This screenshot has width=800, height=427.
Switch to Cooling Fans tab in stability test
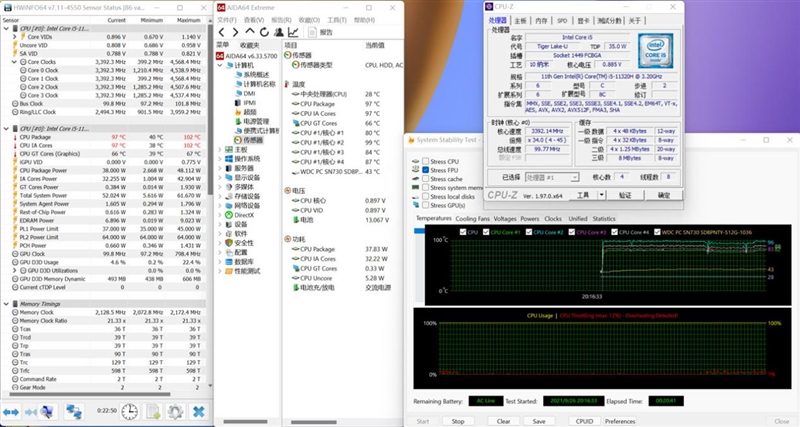472,218
